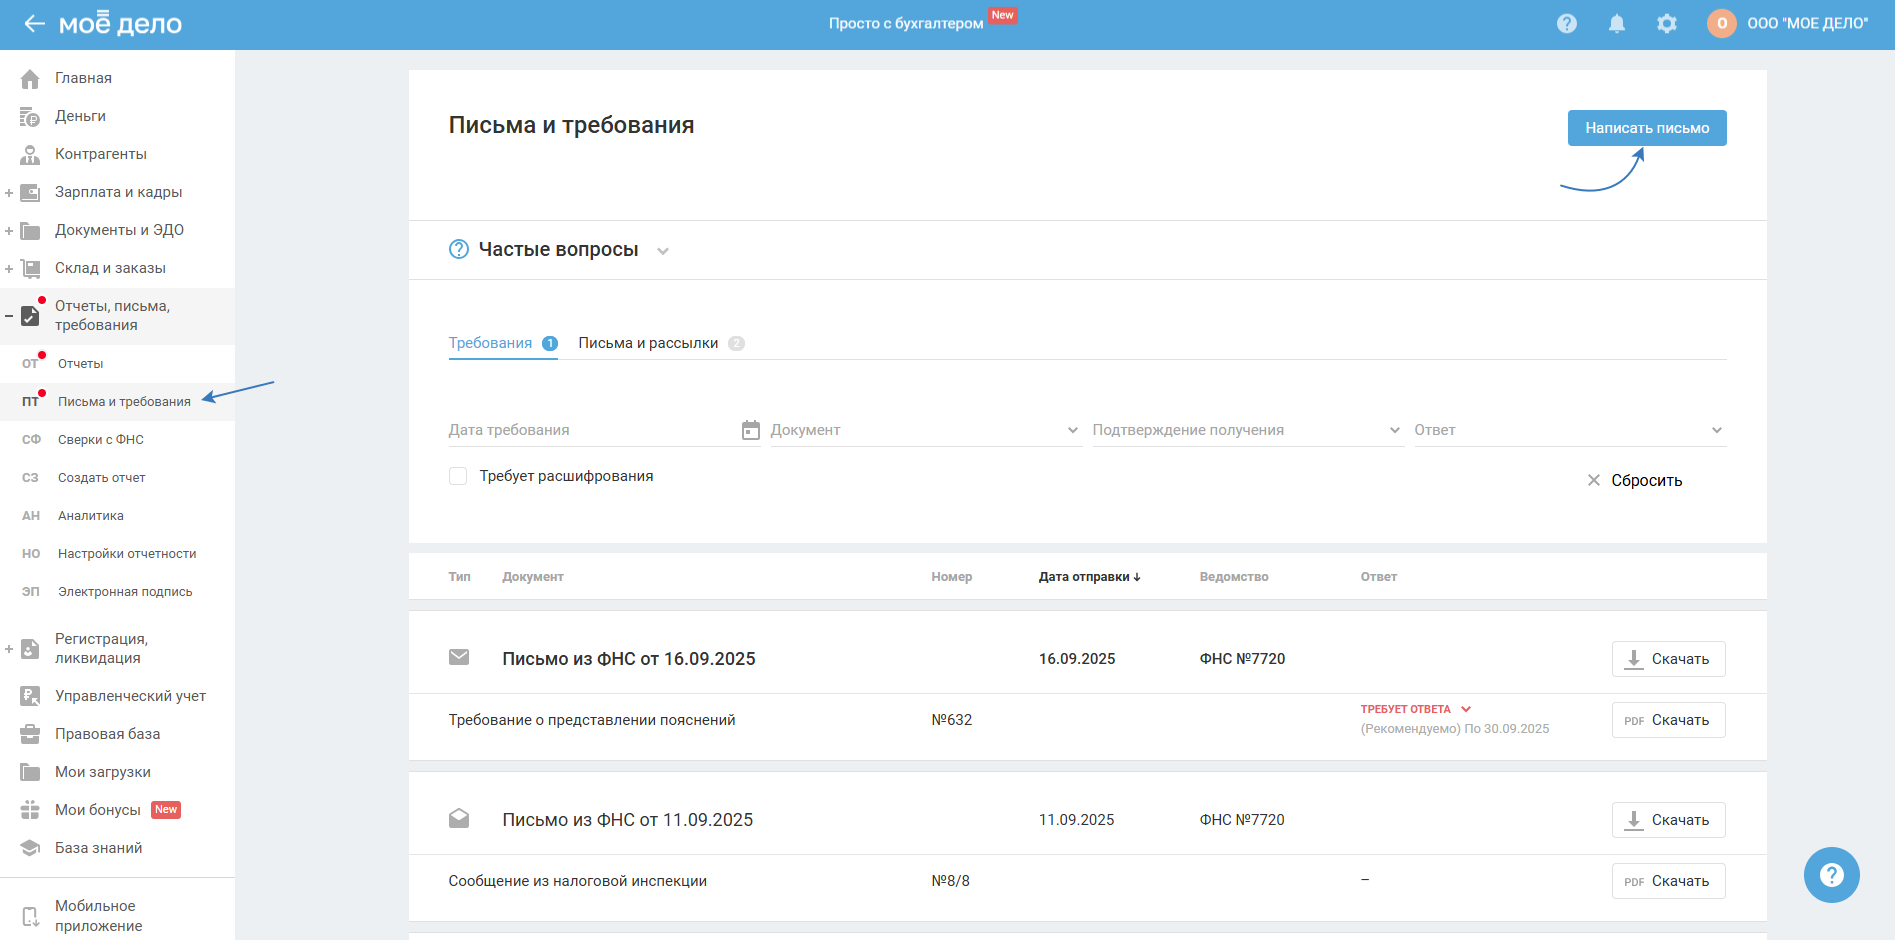This screenshot has width=1895, height=940.
Task: Open the Документ filter dropdown
Action: (925, 430)
